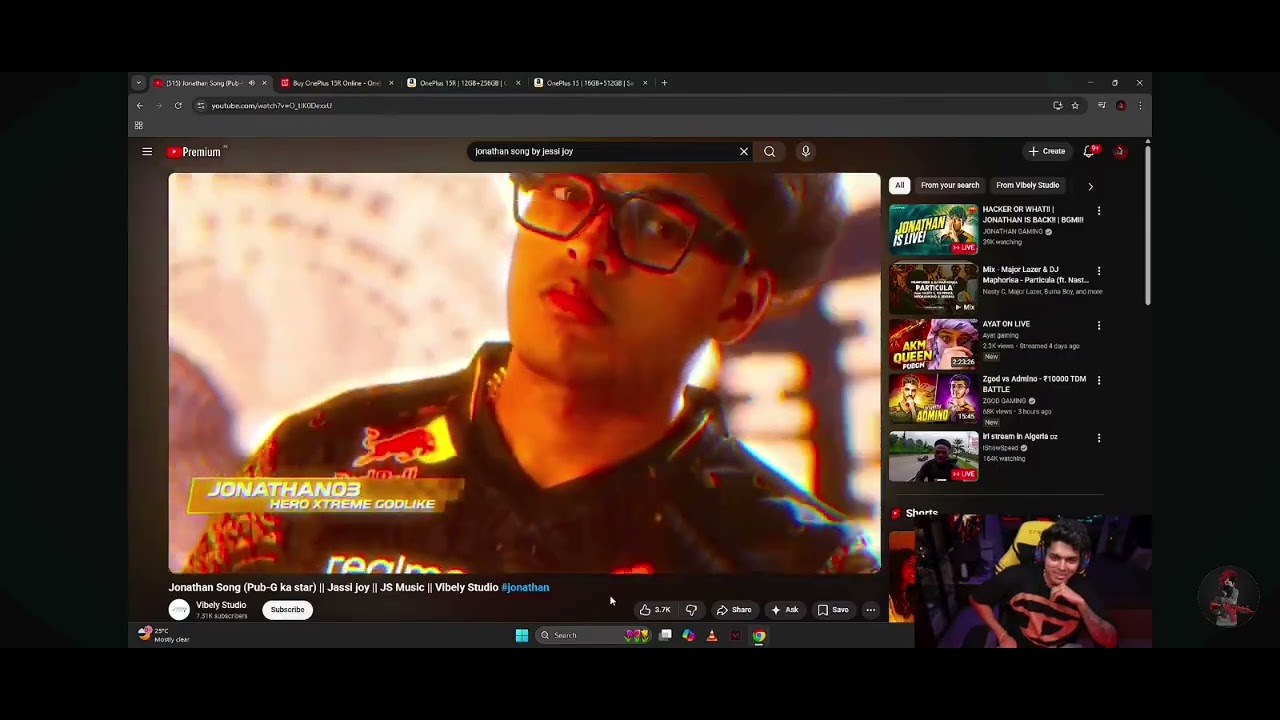The image size is (1280, 720).
Task: Like the video with the thumbs up
Action: 655,610
